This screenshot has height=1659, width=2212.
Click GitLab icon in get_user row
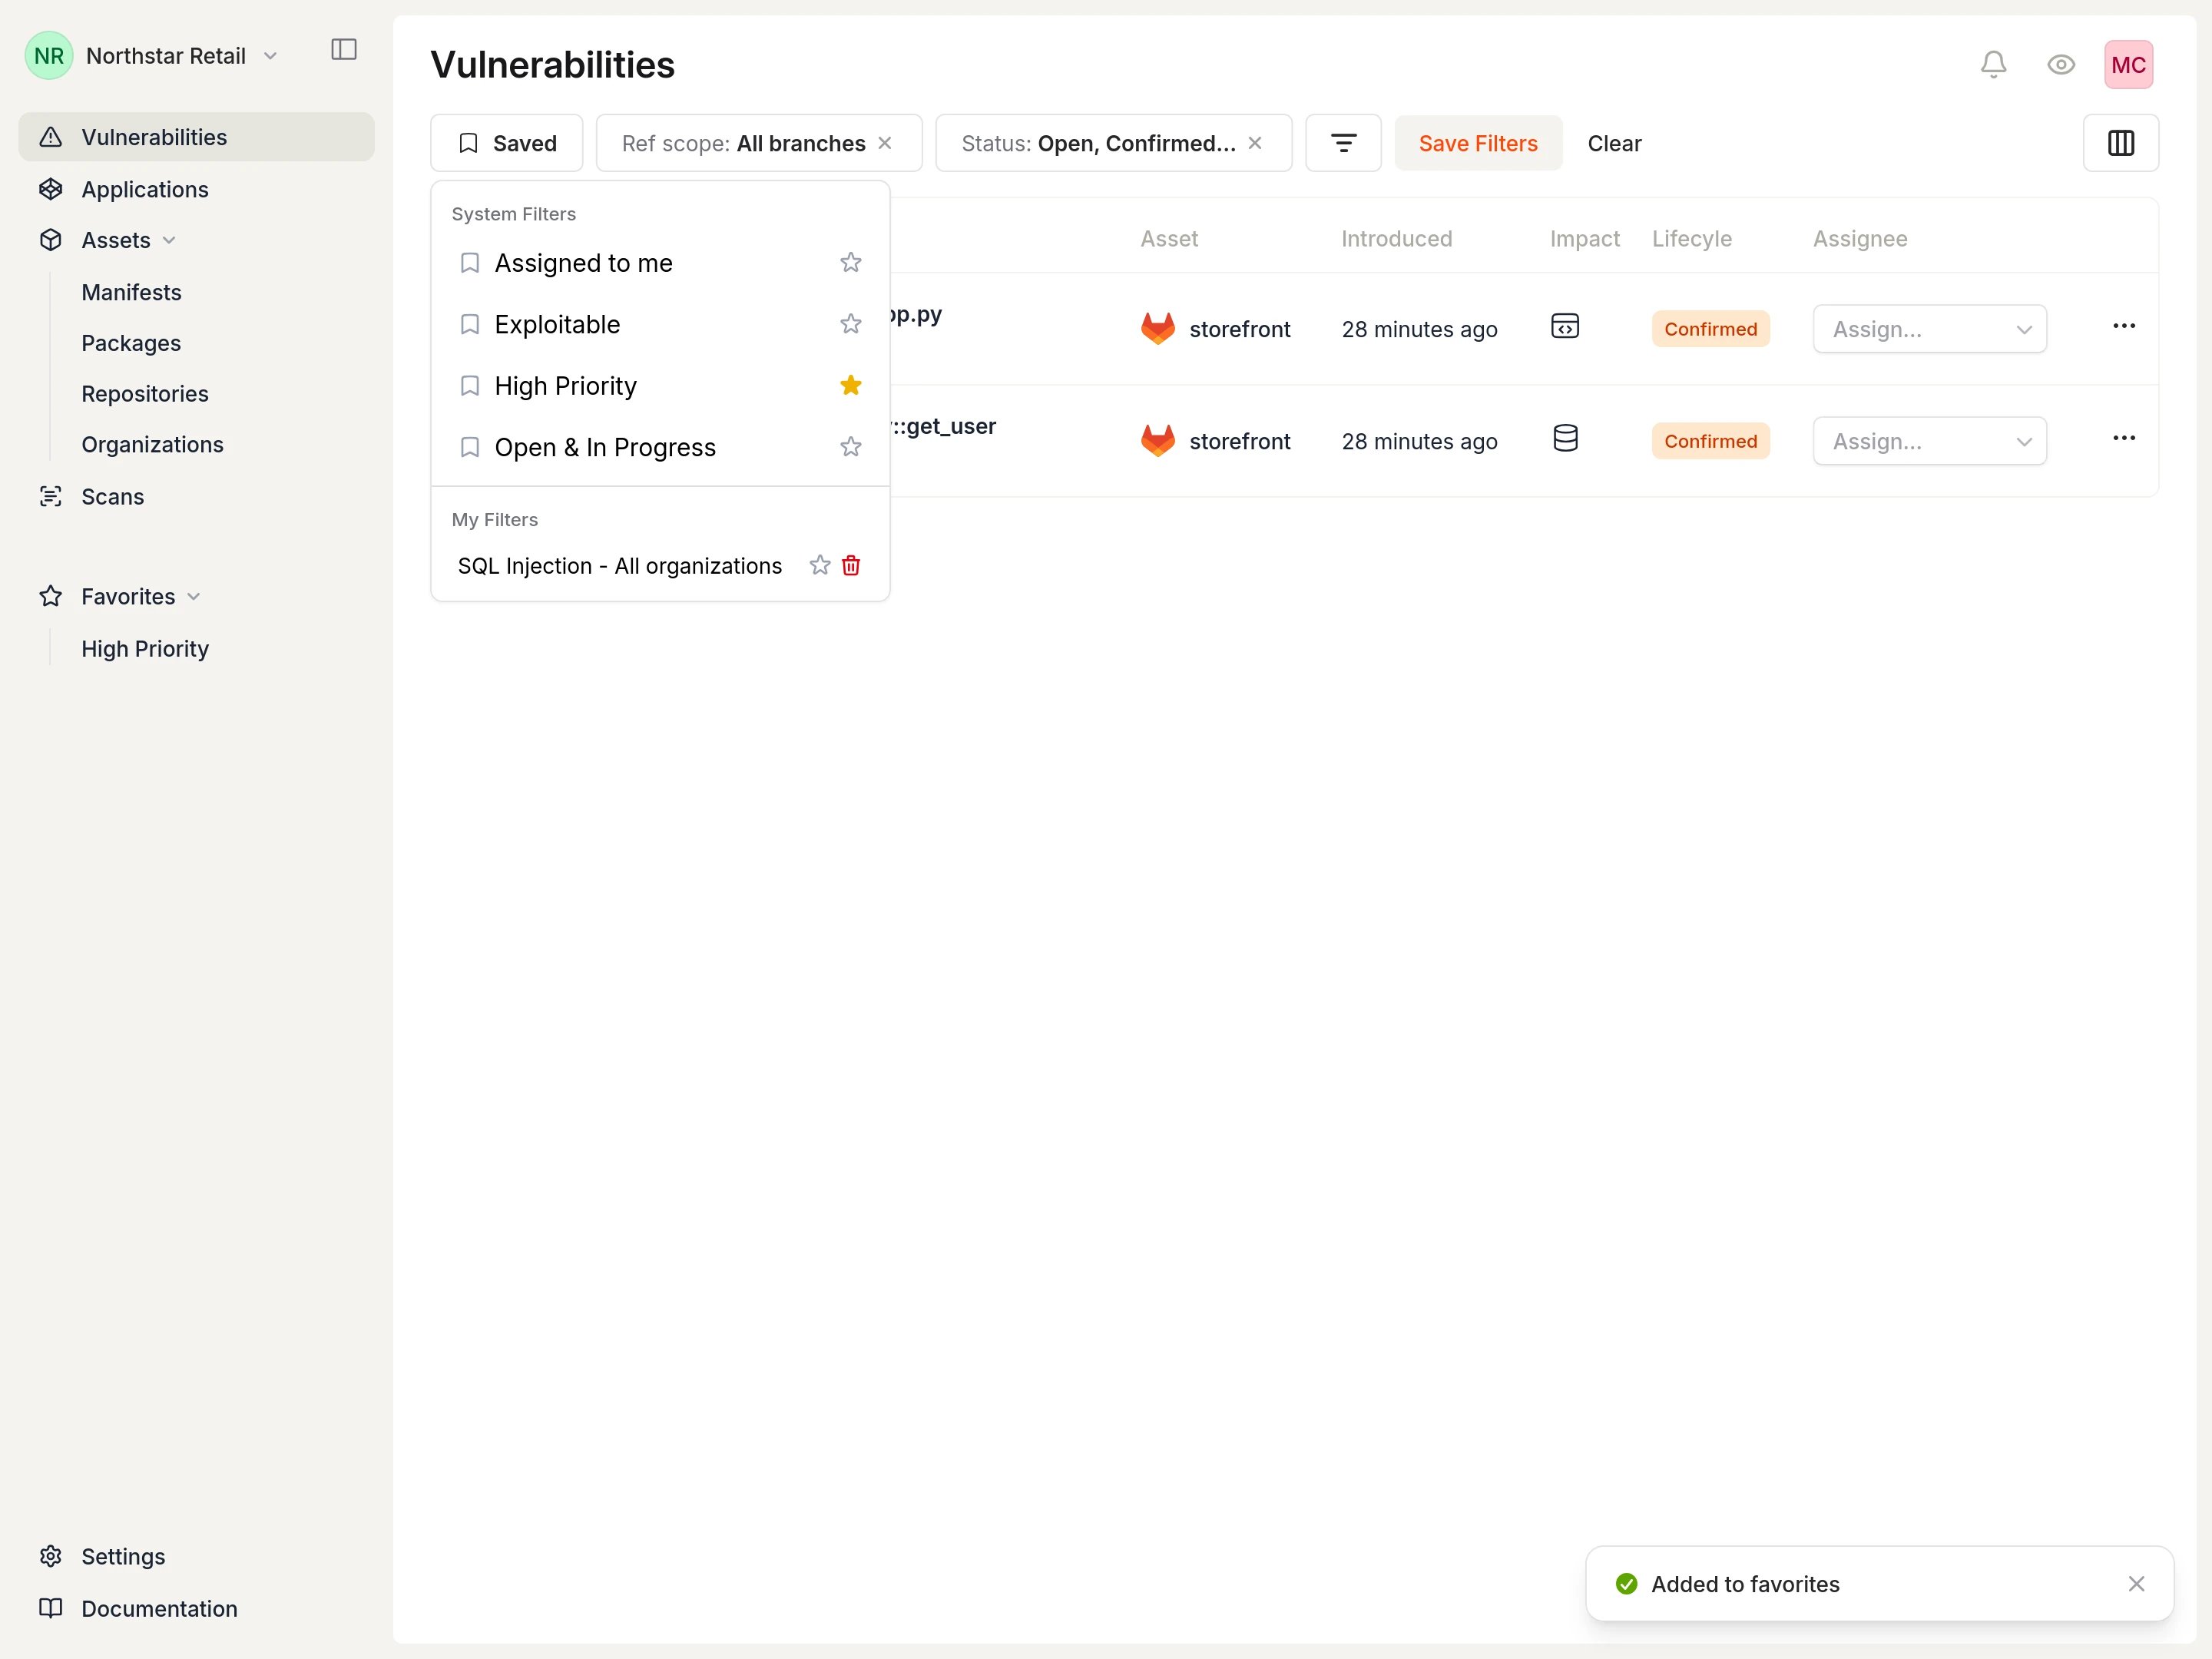click(x=1157, y=440)
